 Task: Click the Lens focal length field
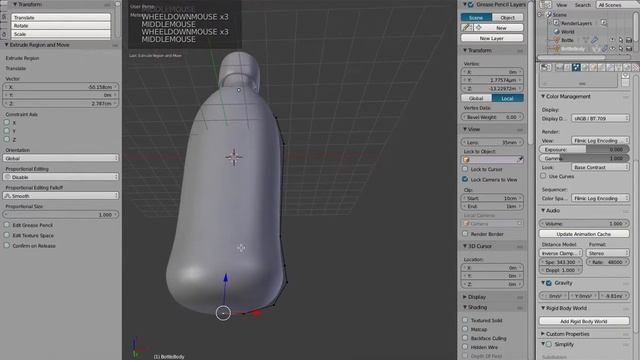click(x=492, y=142)
